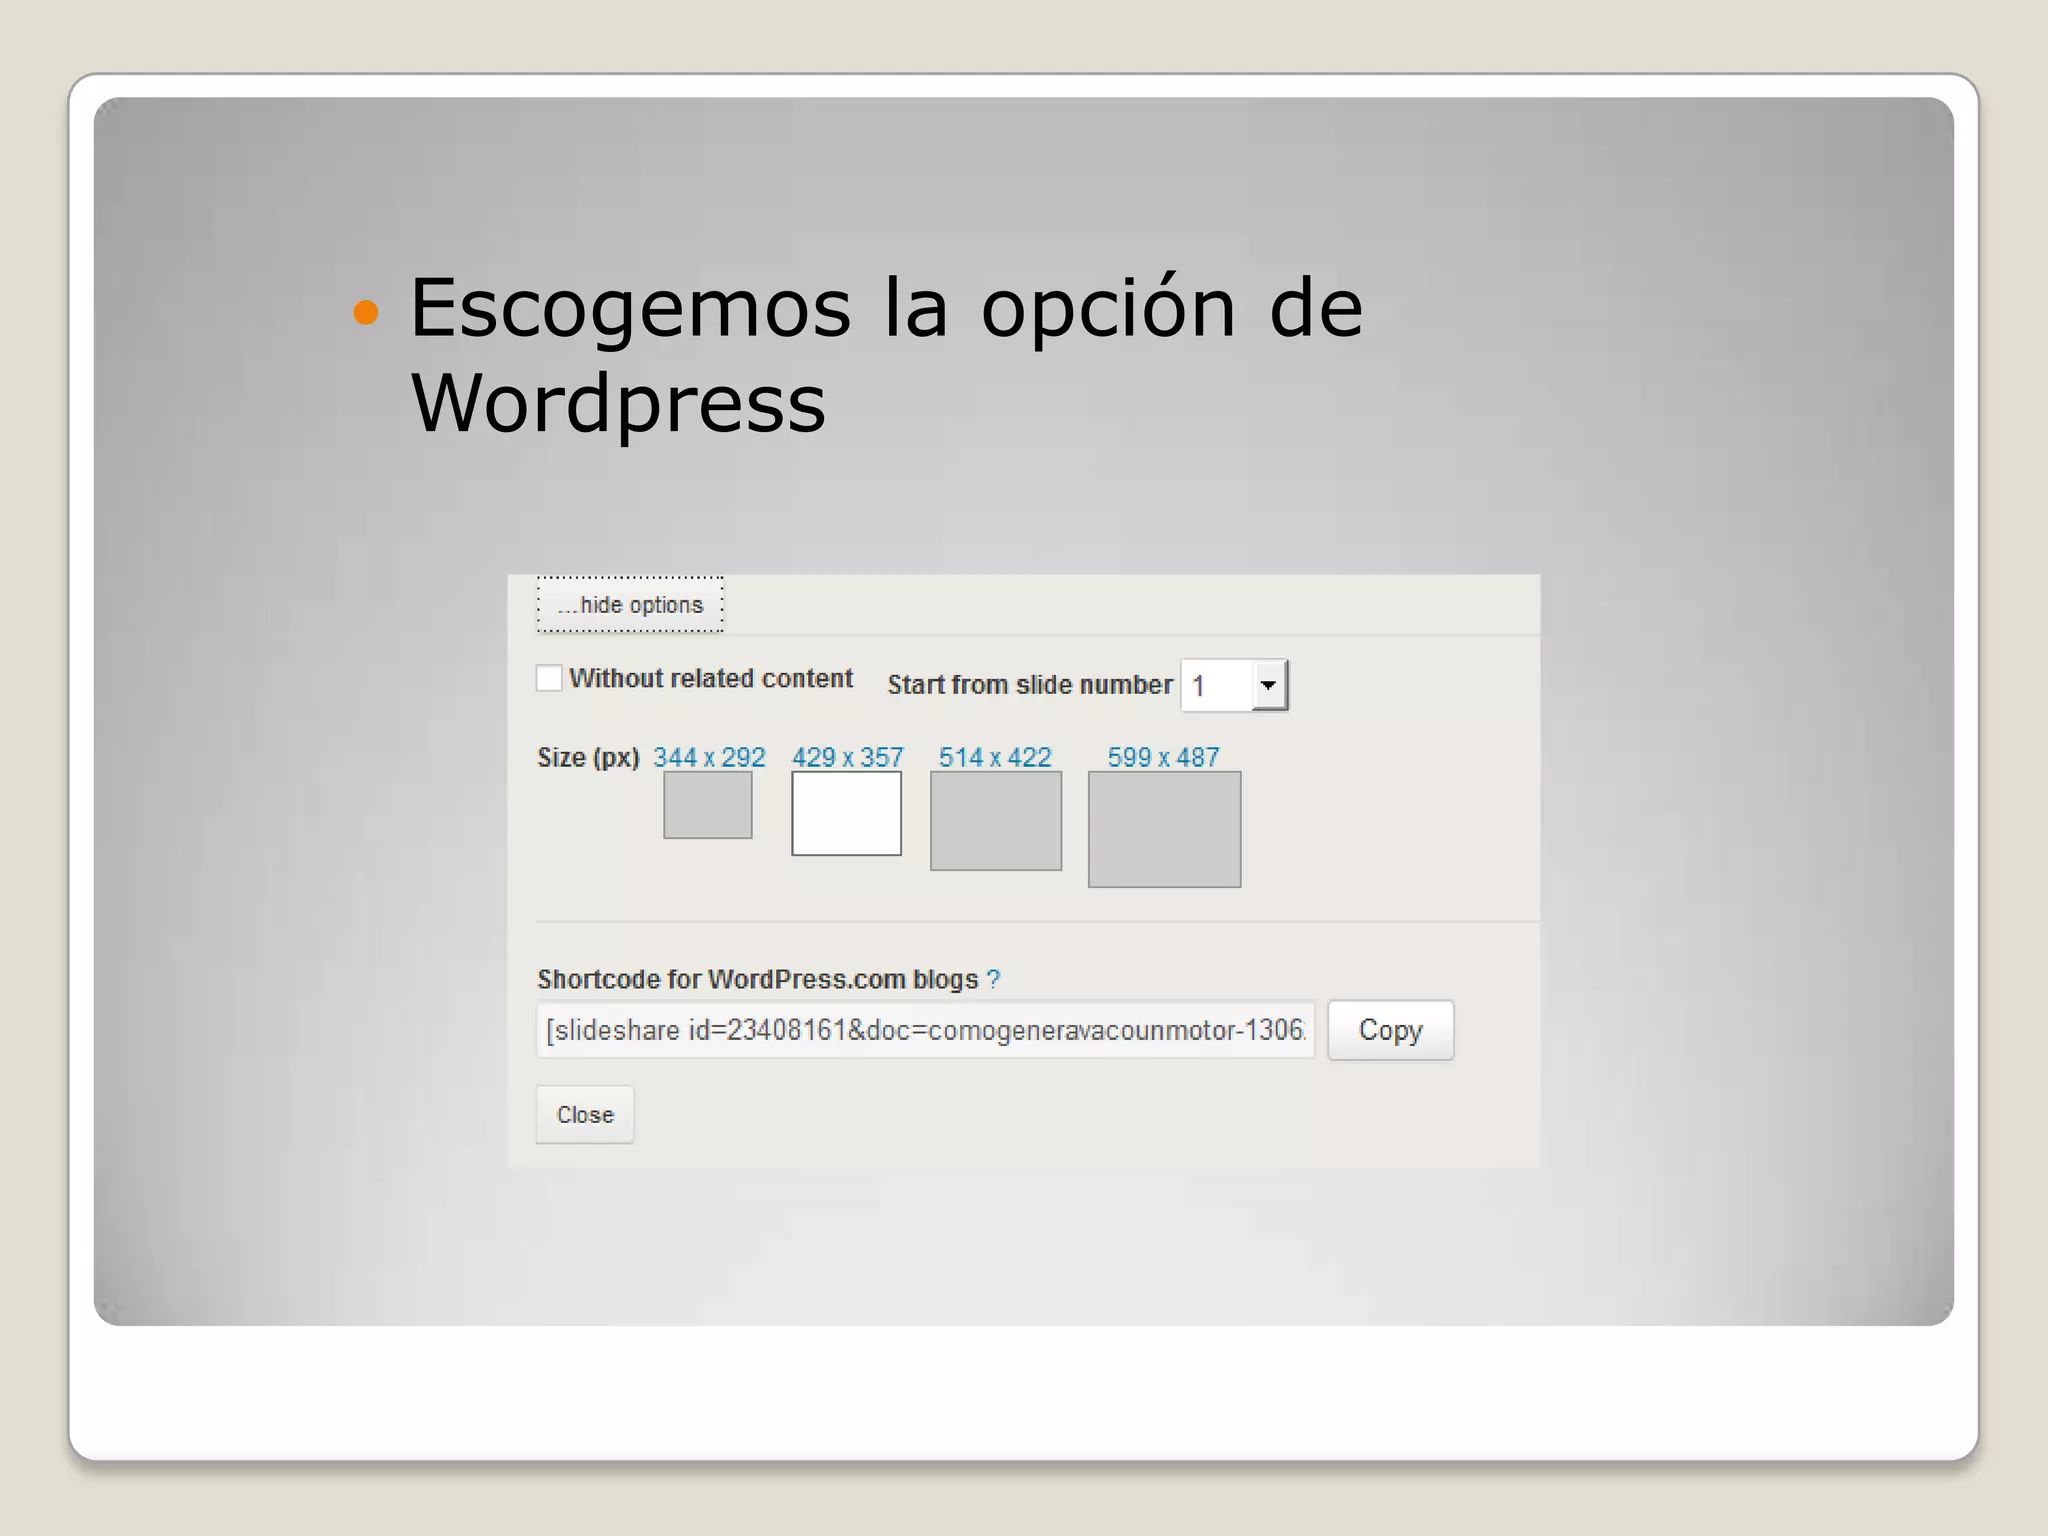
Task: Open the 'Start from slide number' dropdown
Action: [1235, 685]
